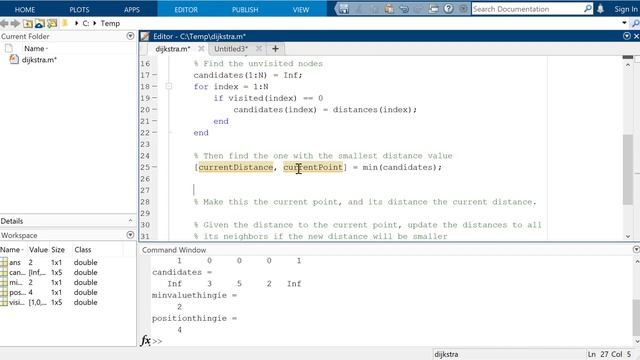Open the VIEW ribbon tab

(x=301, y=9)
